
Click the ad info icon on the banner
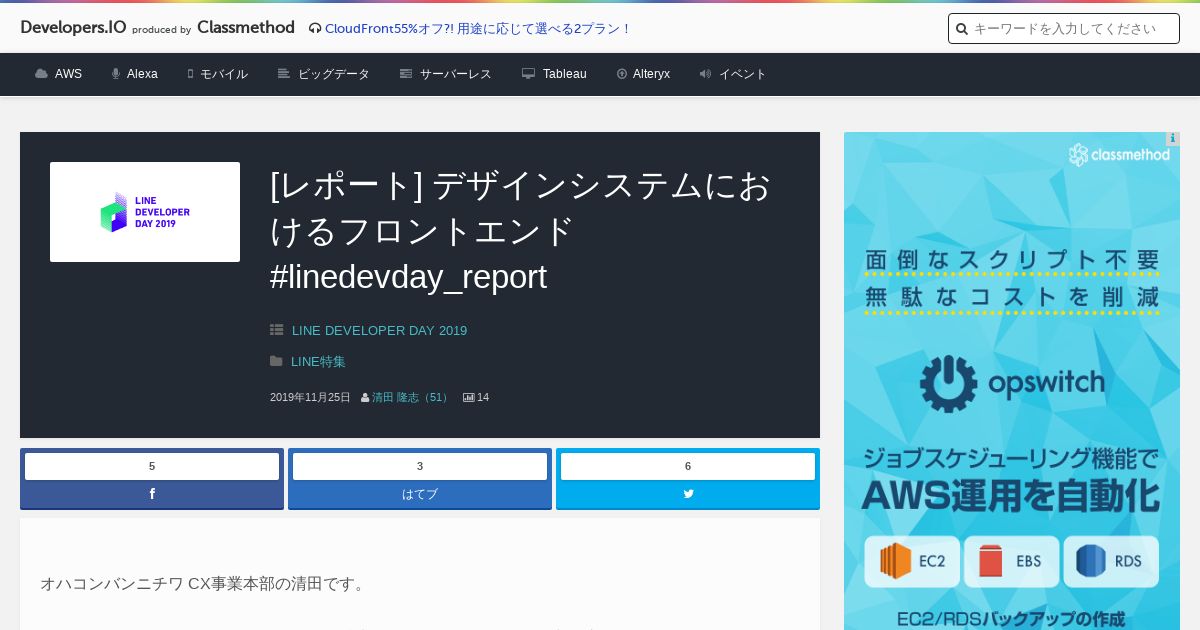[1173, 139]
